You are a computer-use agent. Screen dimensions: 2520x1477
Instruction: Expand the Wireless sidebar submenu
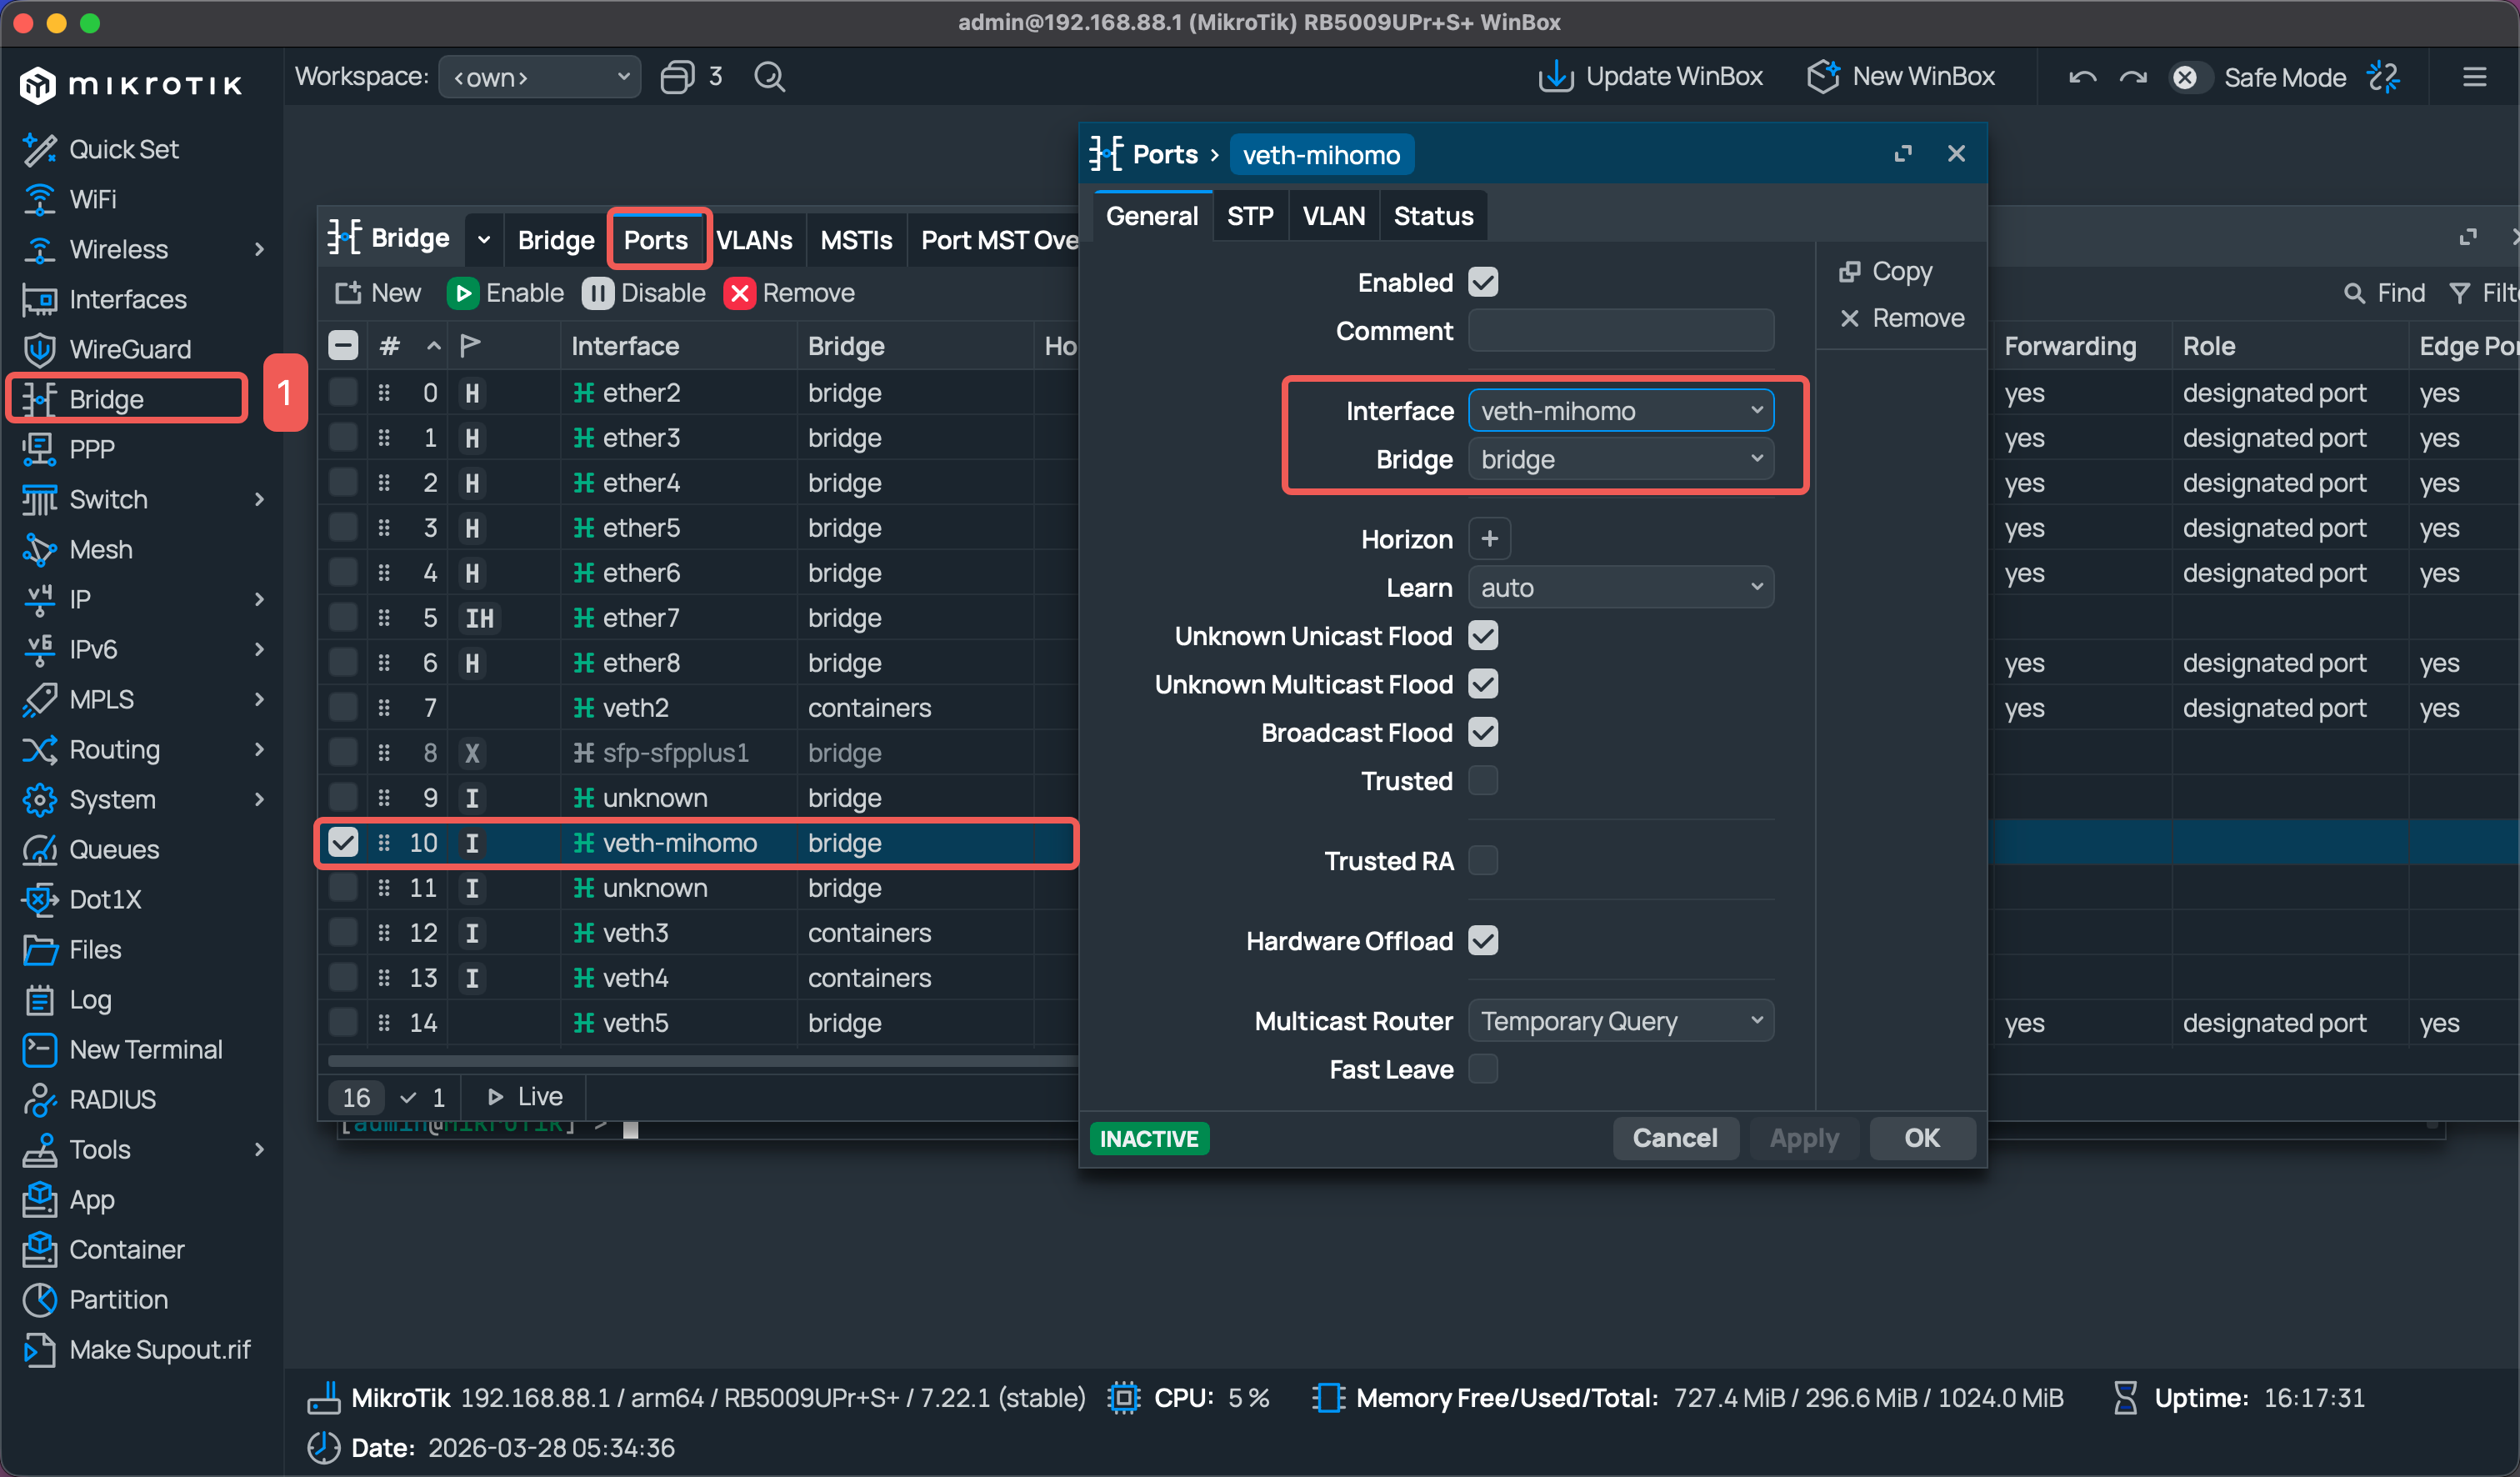[x=259, y=249]
